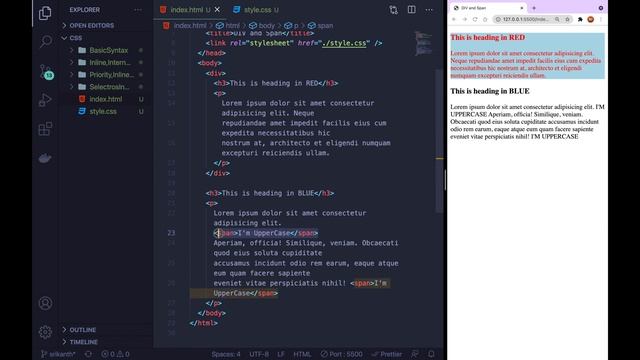Click line number 23 in the gutter
The width and height of the screenshot is (640, 360).
coord(171,233)
